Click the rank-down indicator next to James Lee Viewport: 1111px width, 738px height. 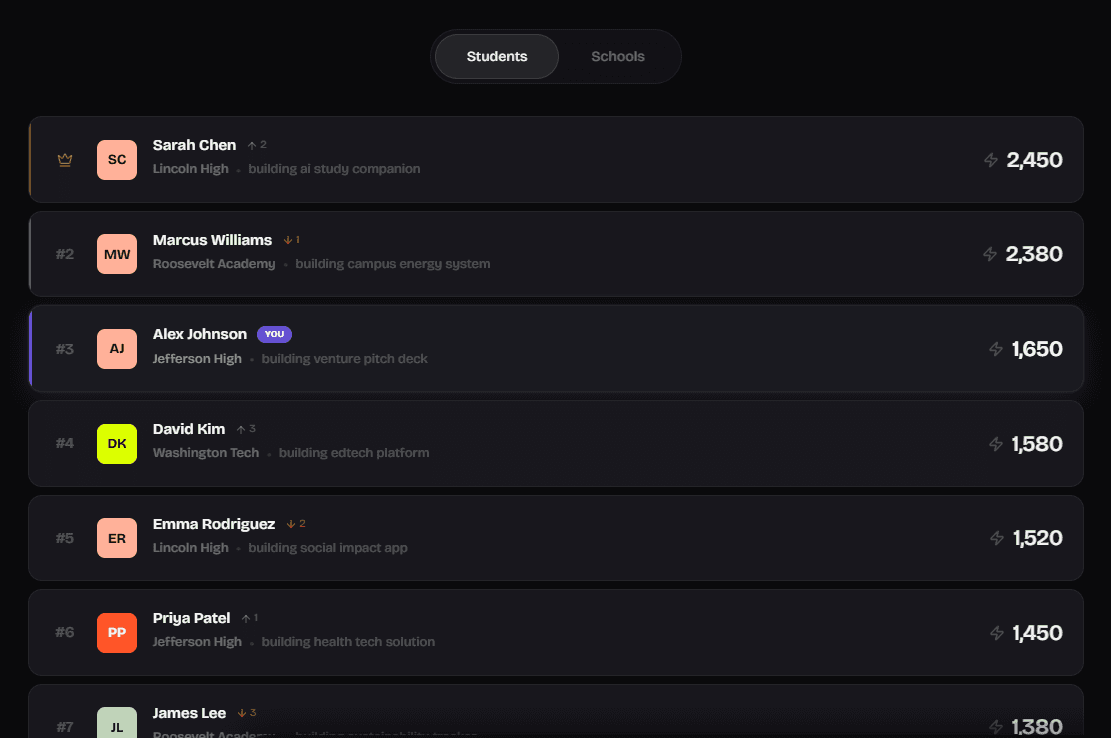pyautogui.click(x=247, y=712)
